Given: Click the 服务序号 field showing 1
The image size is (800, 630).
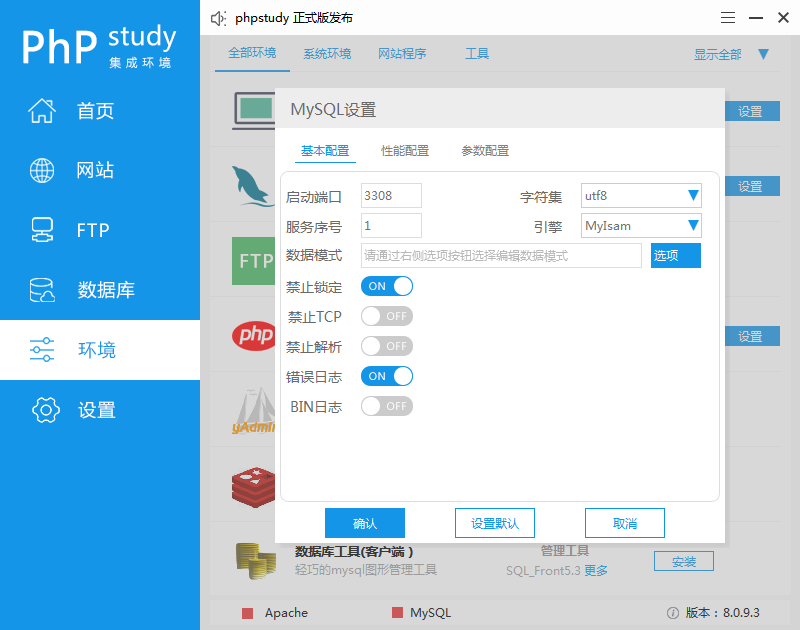Looking at the screenshot, I should [x=391, y=225].
